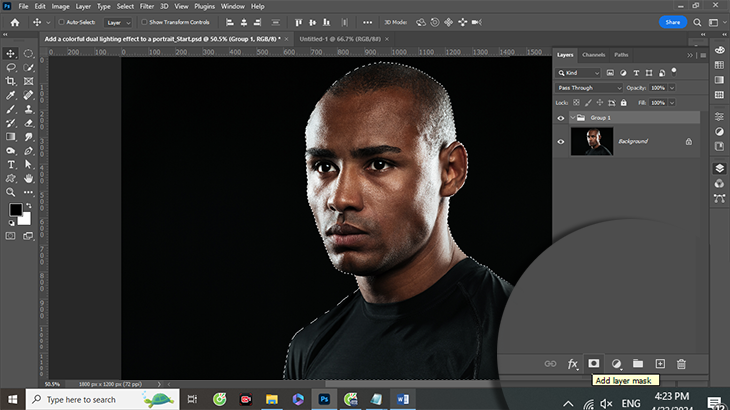
Task: Enable the Auto-Select checkbox
Action: (60, 21)
